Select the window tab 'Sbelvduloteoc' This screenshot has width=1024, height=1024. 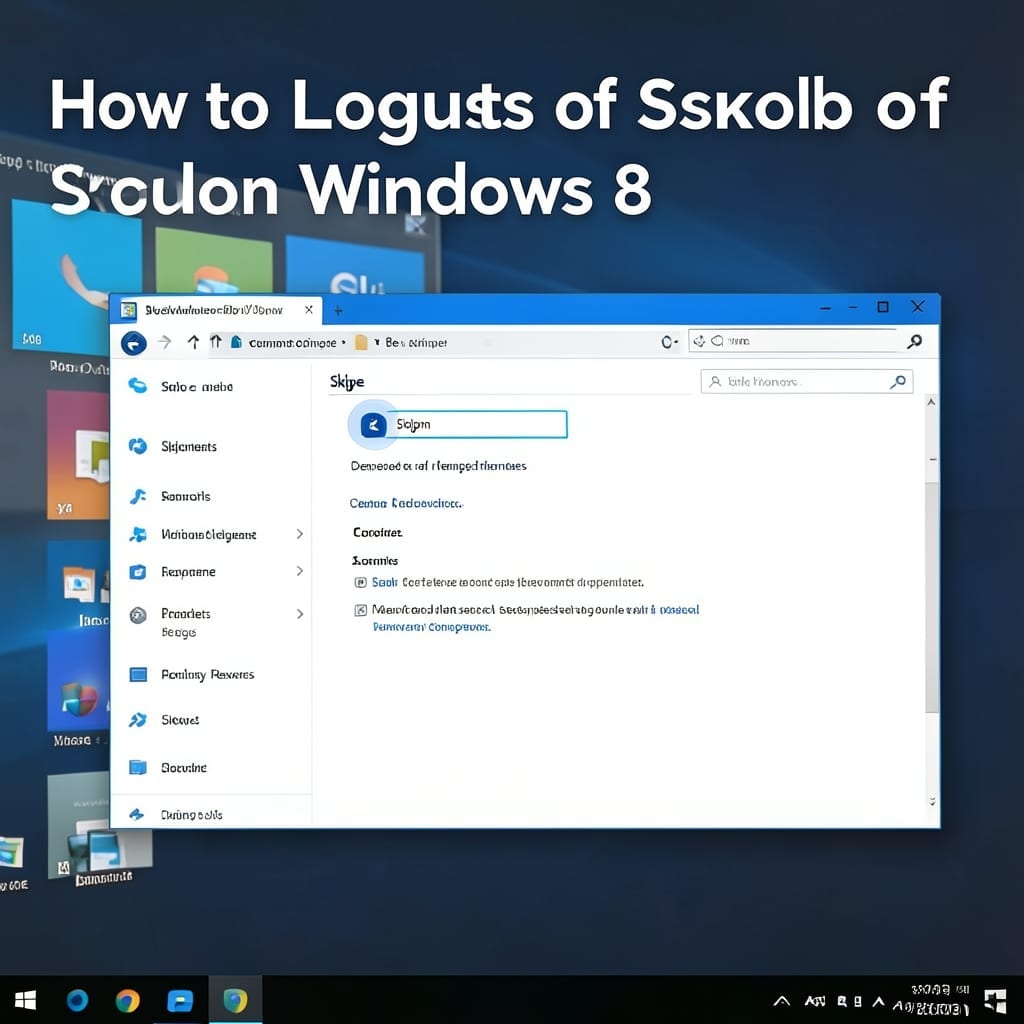point(214,310)
